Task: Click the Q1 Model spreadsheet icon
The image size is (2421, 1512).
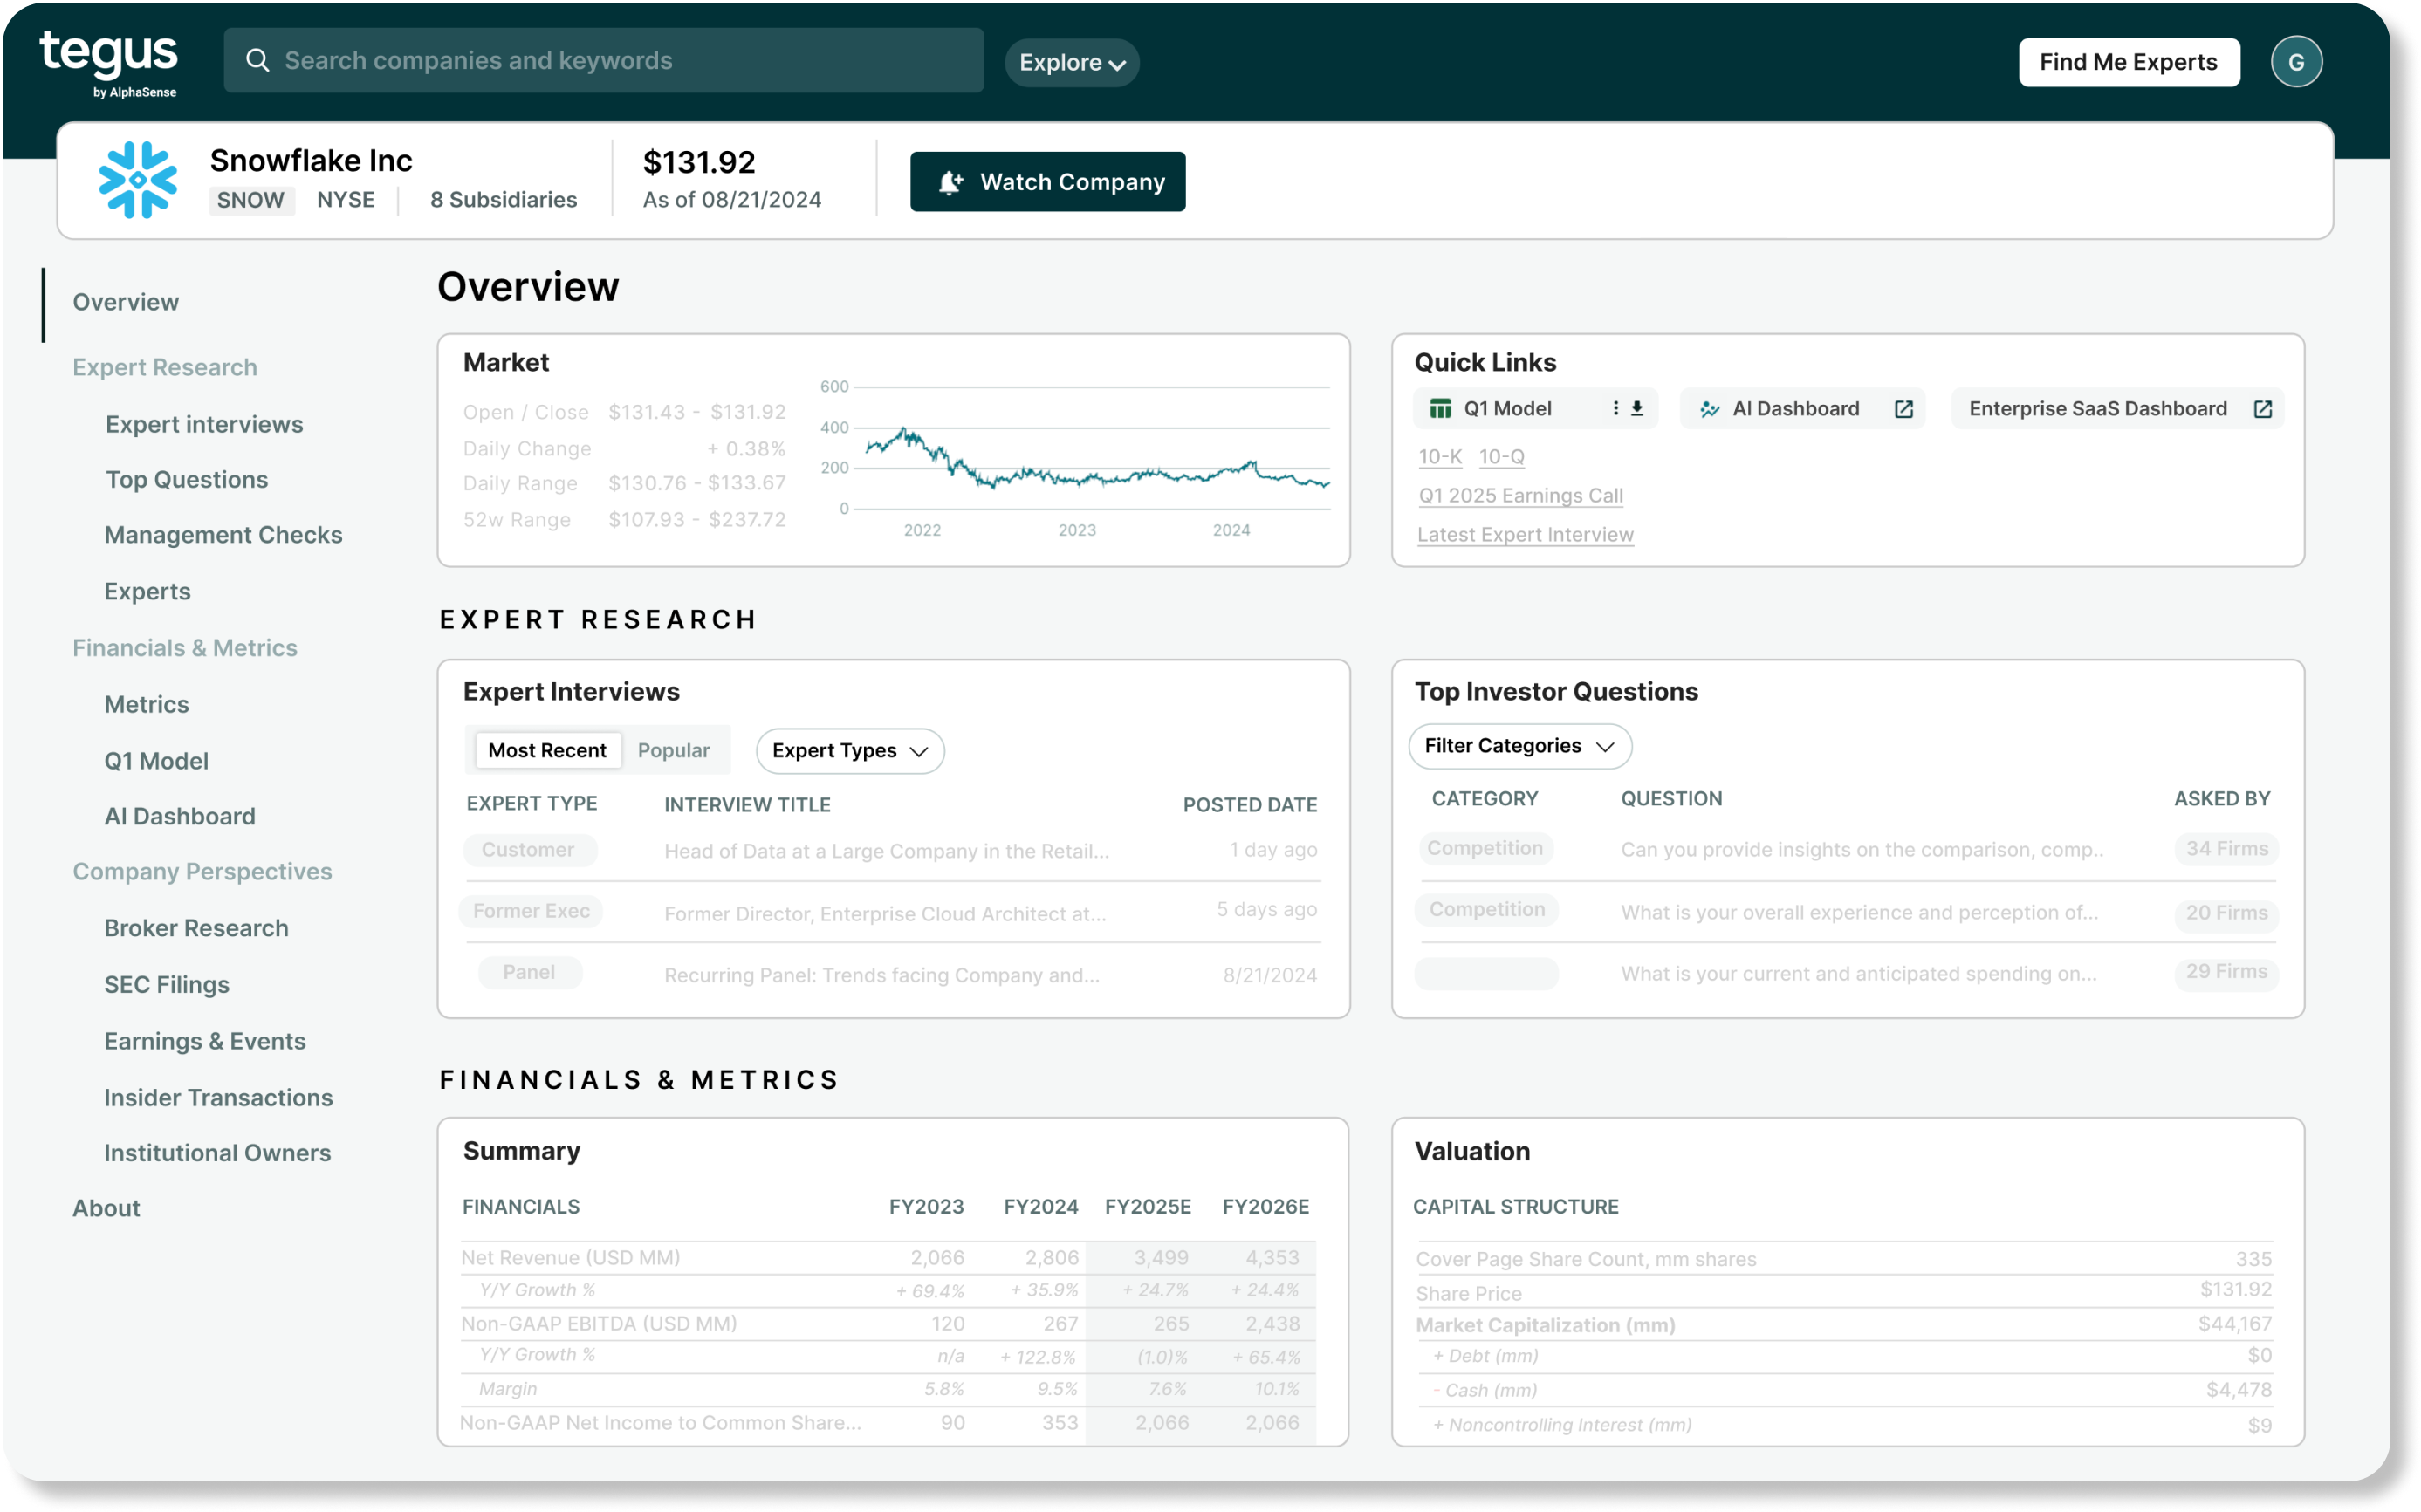Action: pyautogui.click(x=1440, y=408)
